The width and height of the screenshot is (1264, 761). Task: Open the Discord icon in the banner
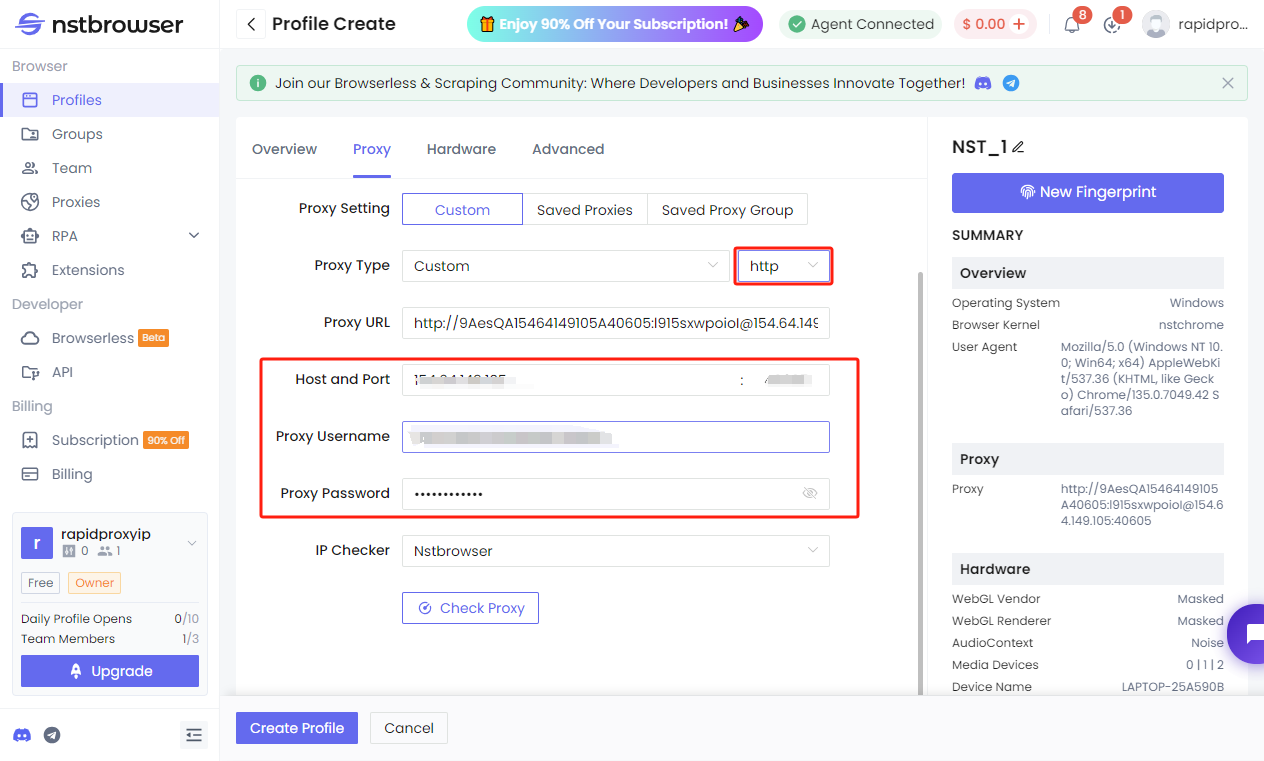[983, 84]
